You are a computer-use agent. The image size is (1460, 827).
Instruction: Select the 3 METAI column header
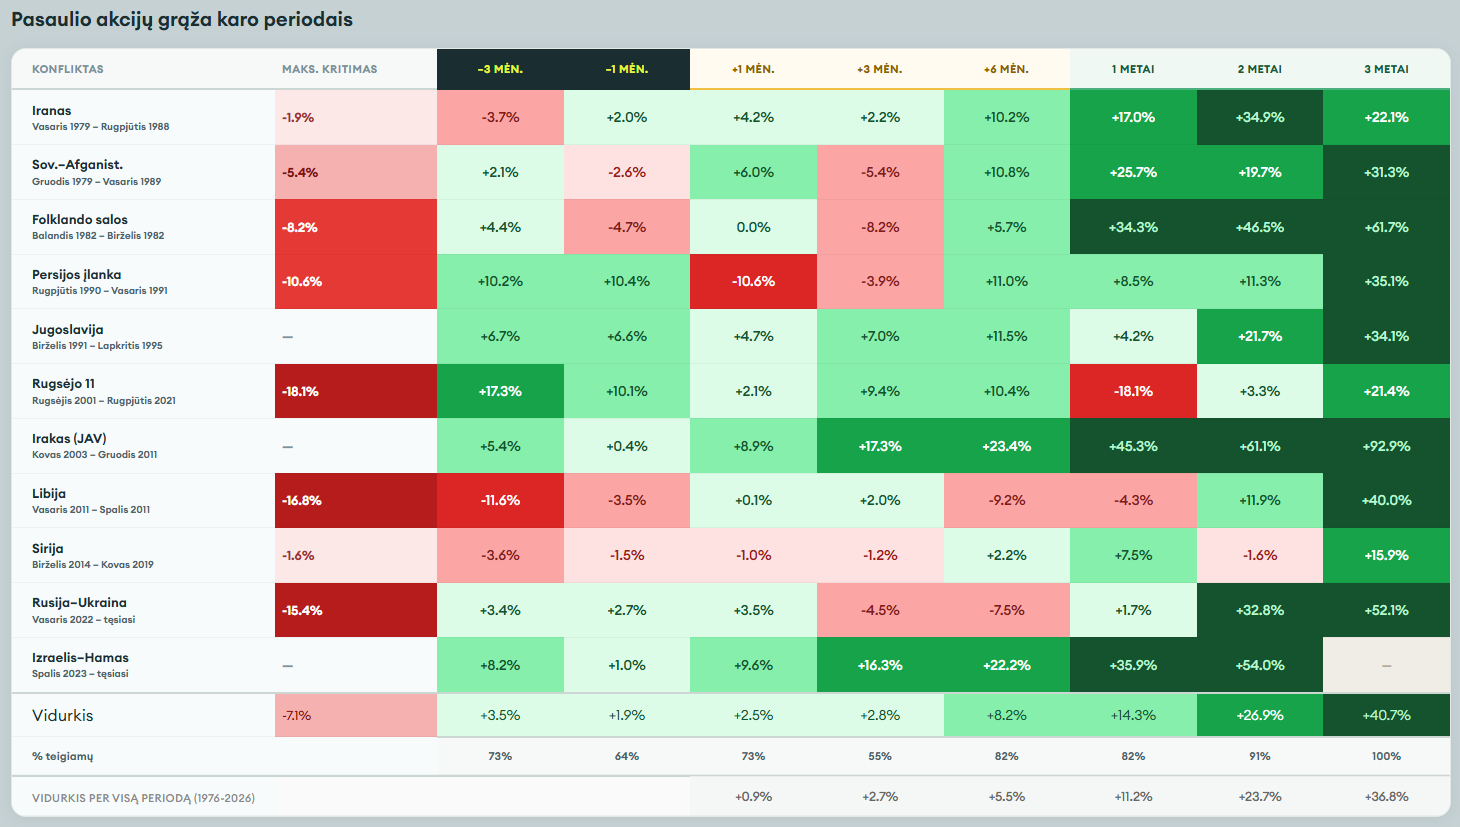point(1386,69)
